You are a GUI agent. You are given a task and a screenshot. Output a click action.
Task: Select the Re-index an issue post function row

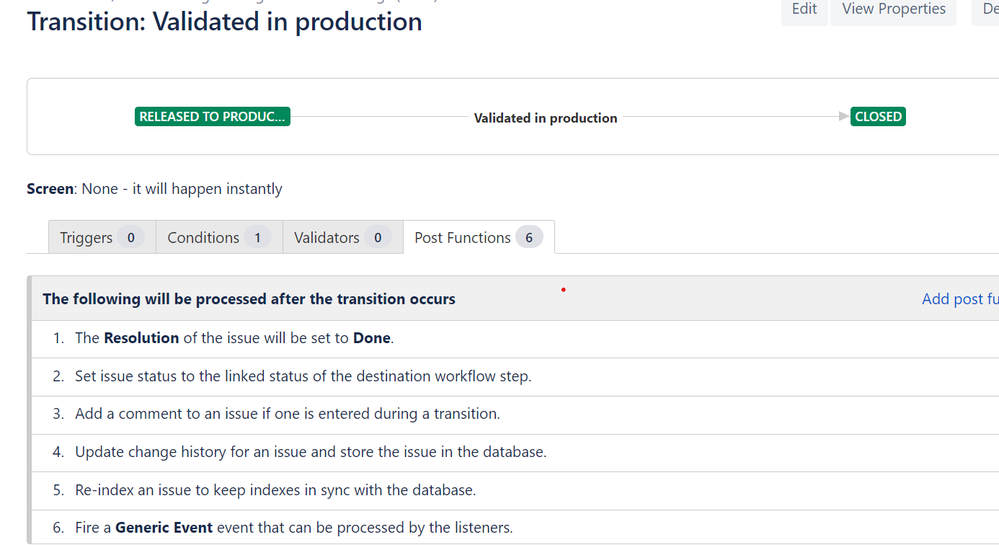pyautogui.click(x=515, y=490)
